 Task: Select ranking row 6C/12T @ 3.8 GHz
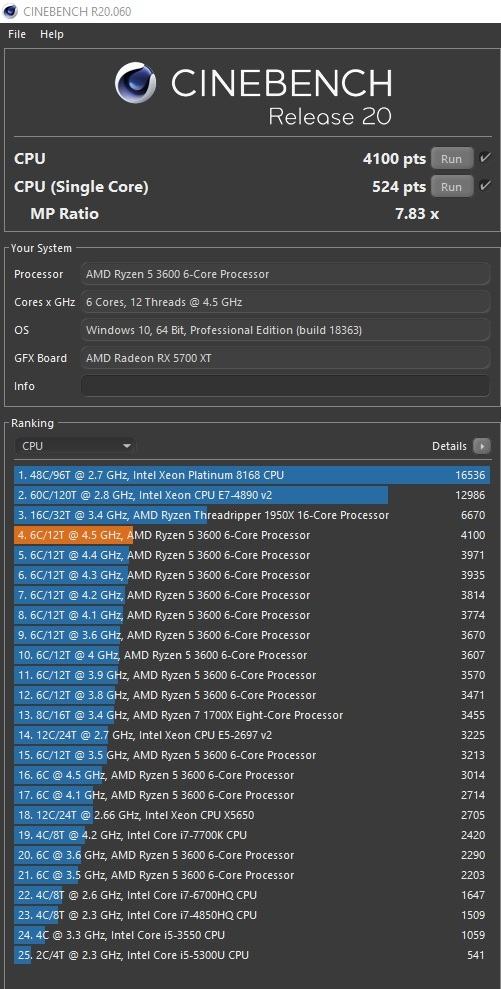[252, 695]
